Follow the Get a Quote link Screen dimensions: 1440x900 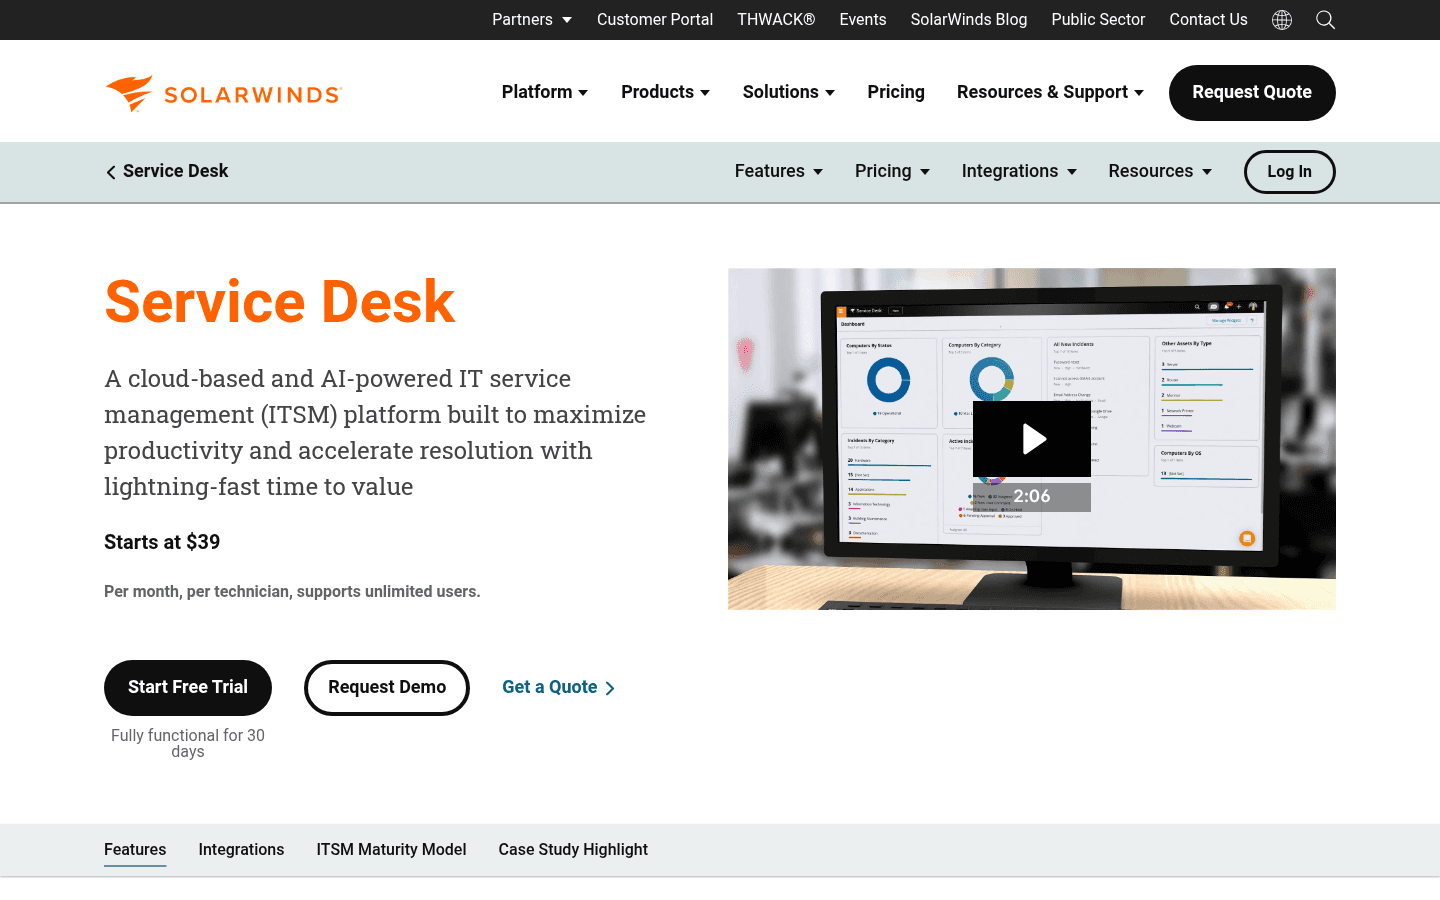(558, 688)
